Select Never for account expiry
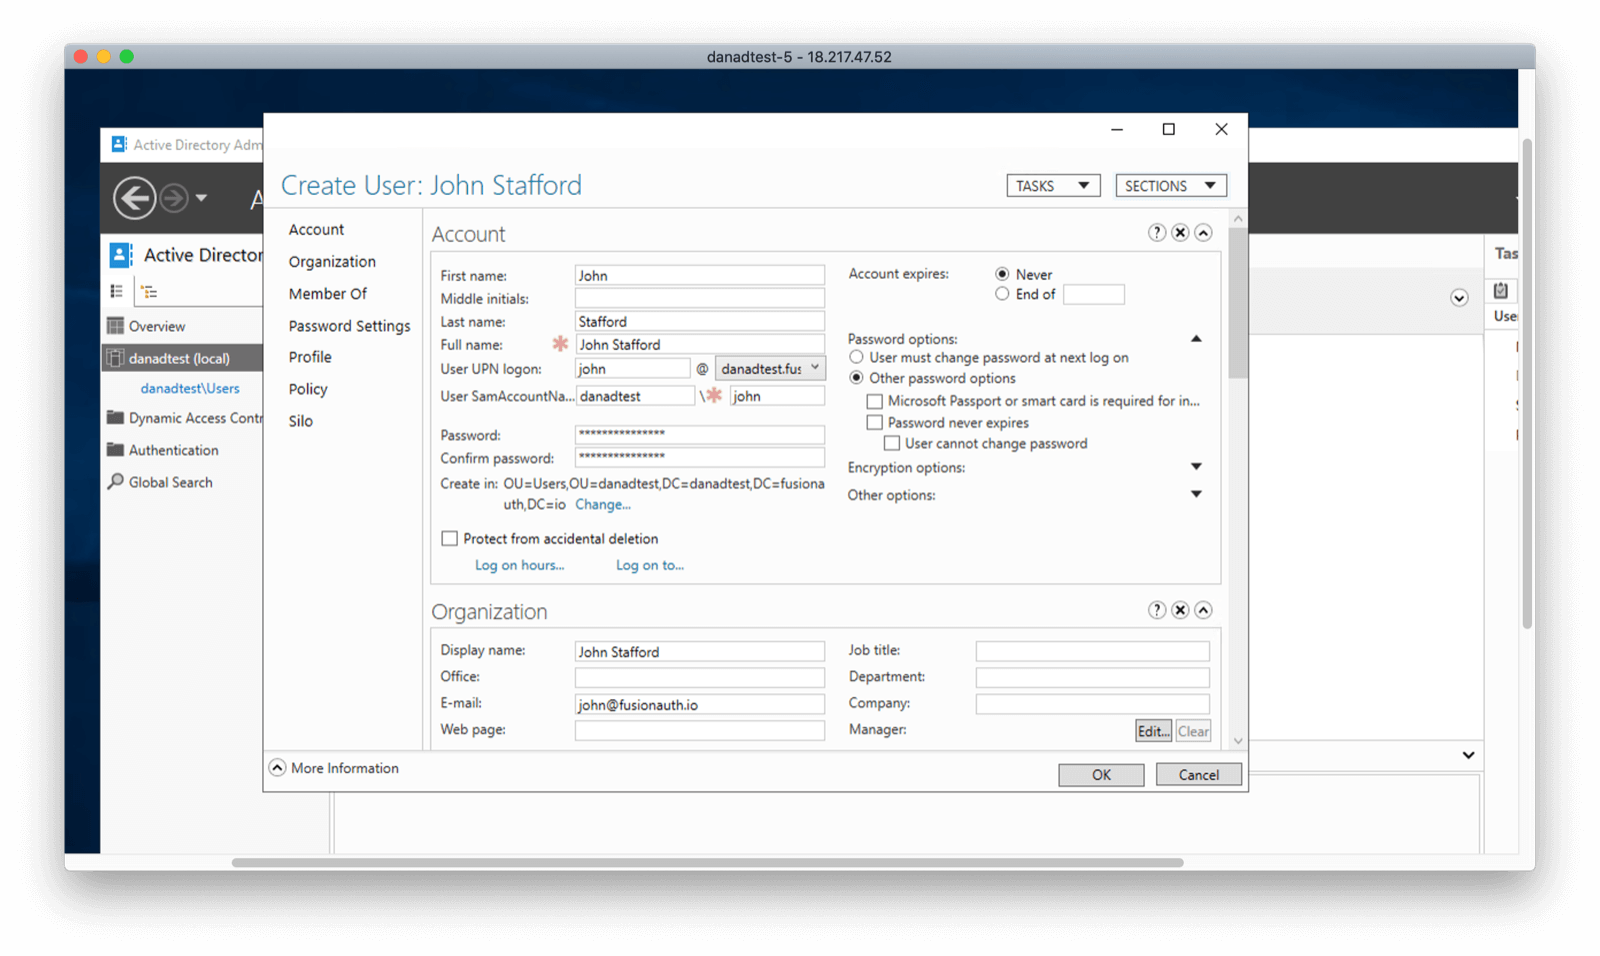The width and height of the screenshot is (1600, 956). click(1002, 274)
